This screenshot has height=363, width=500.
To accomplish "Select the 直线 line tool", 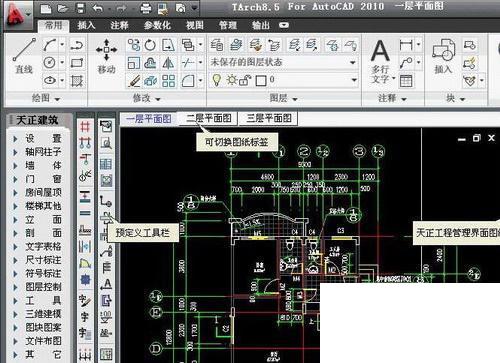I will pyautogui.click(x=24, y=55).
